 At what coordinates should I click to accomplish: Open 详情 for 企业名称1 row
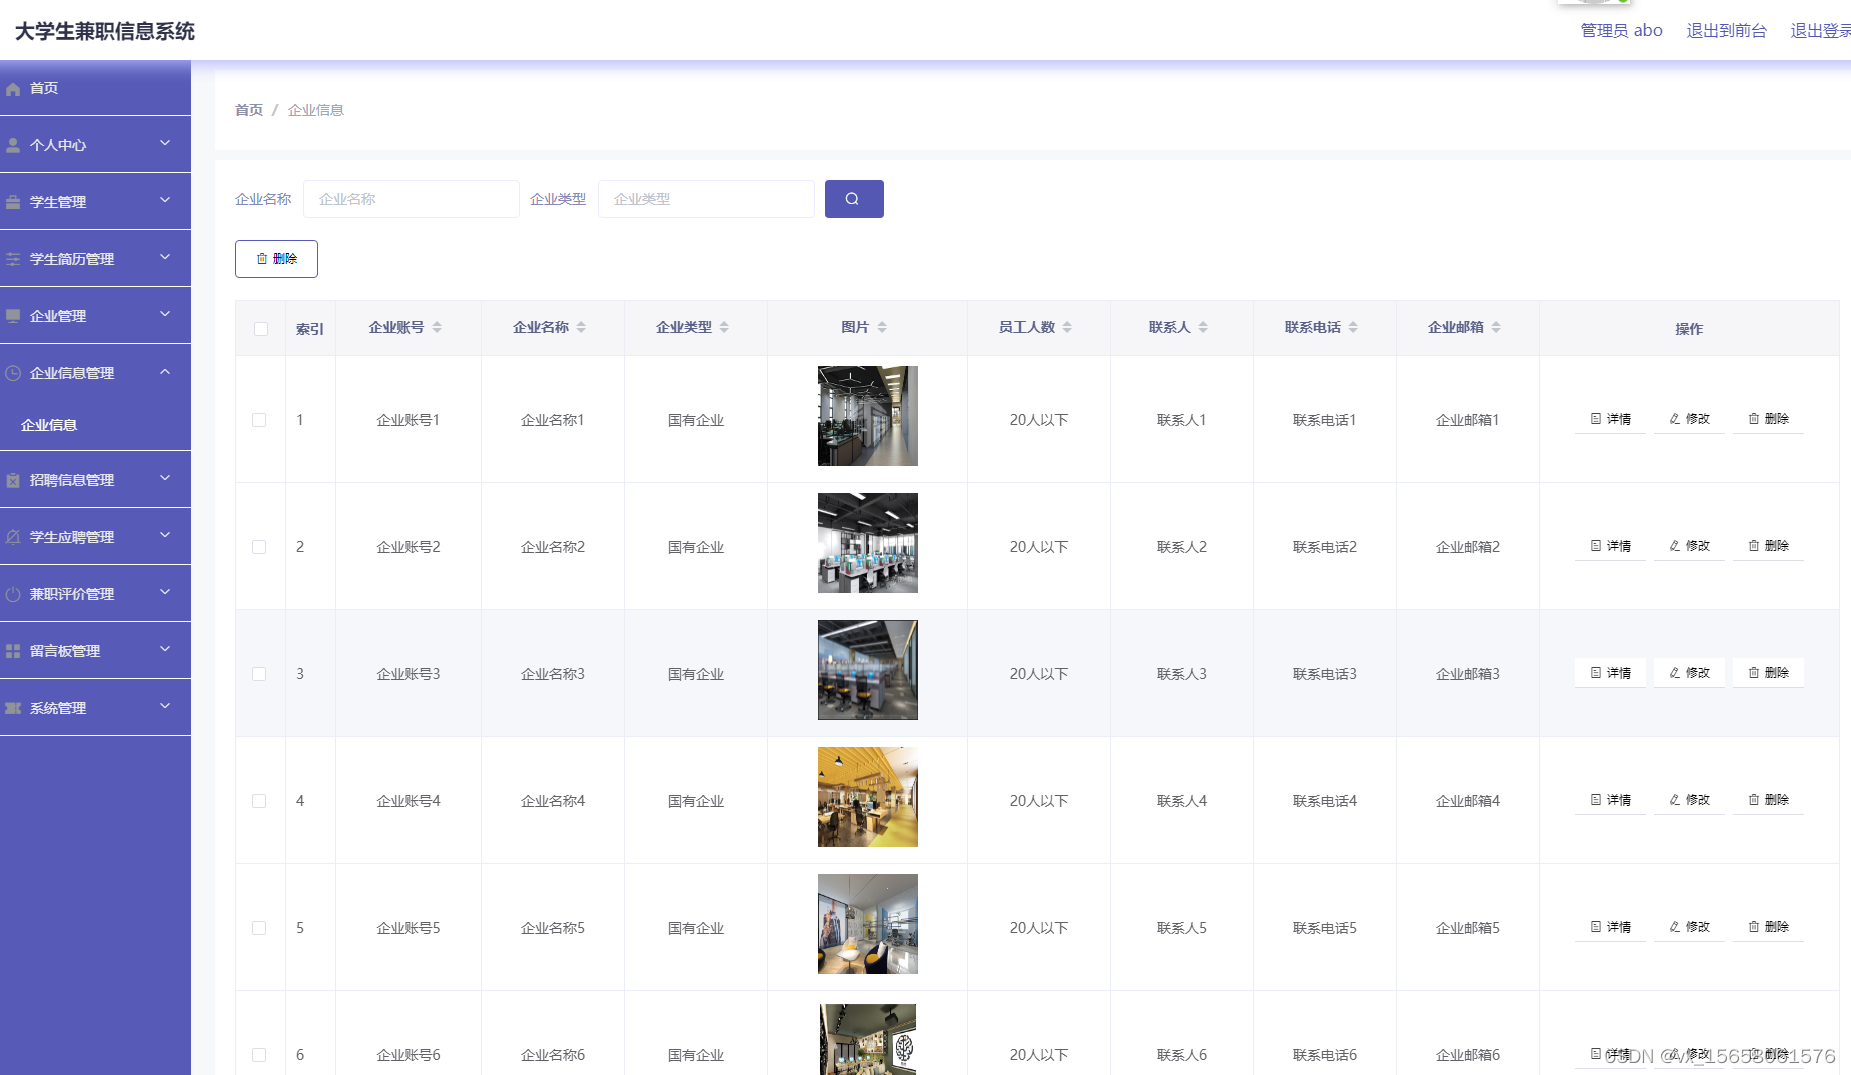1610,419
